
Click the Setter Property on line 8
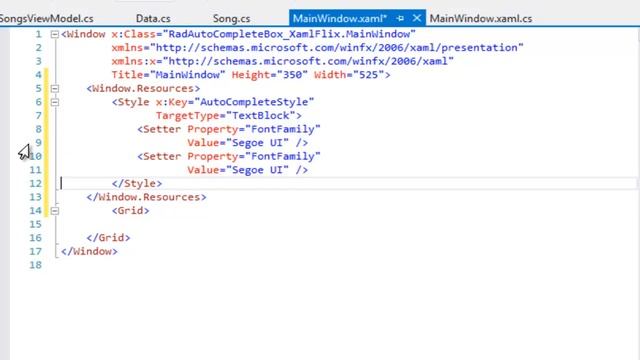[x=229, y=129]
